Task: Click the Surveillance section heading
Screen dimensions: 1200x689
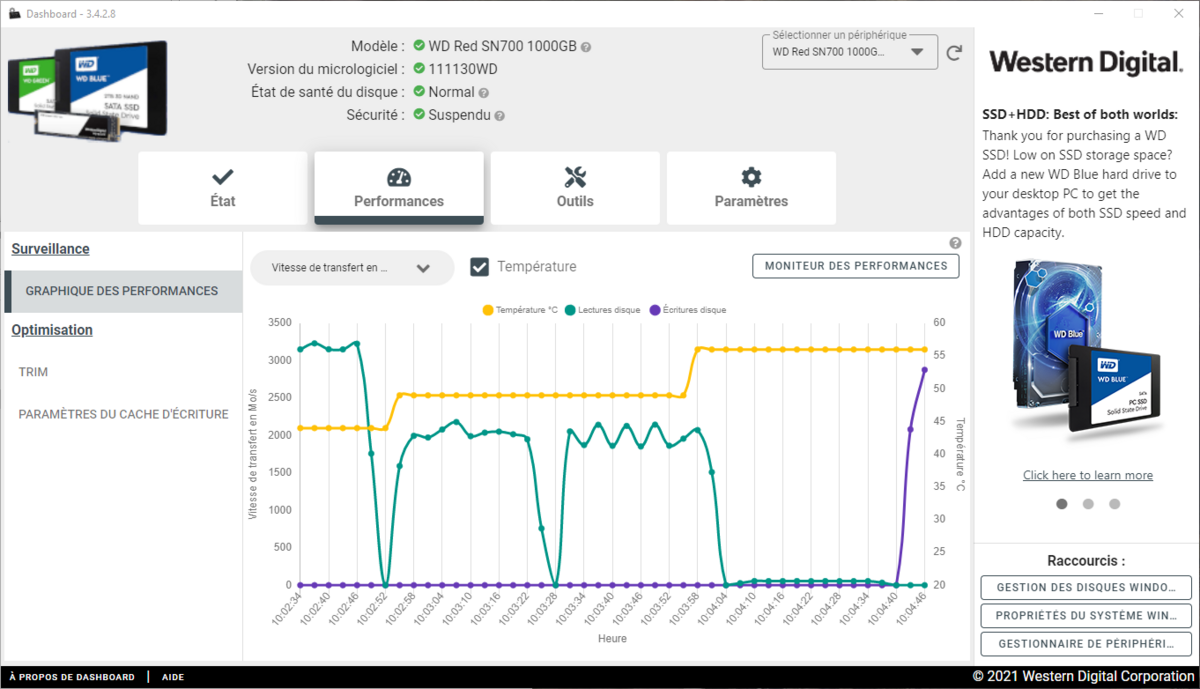Action: click(50, 249)
